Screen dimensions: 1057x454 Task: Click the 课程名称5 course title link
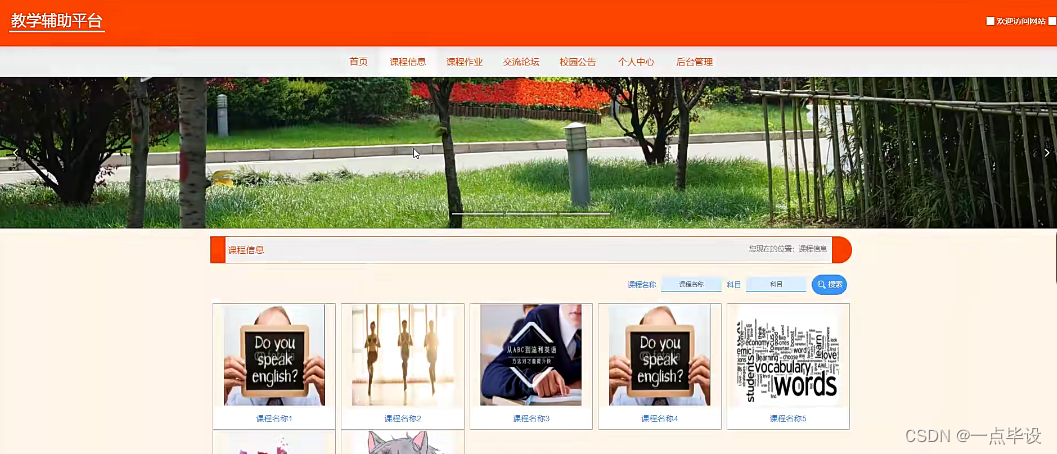click(788, 419)
